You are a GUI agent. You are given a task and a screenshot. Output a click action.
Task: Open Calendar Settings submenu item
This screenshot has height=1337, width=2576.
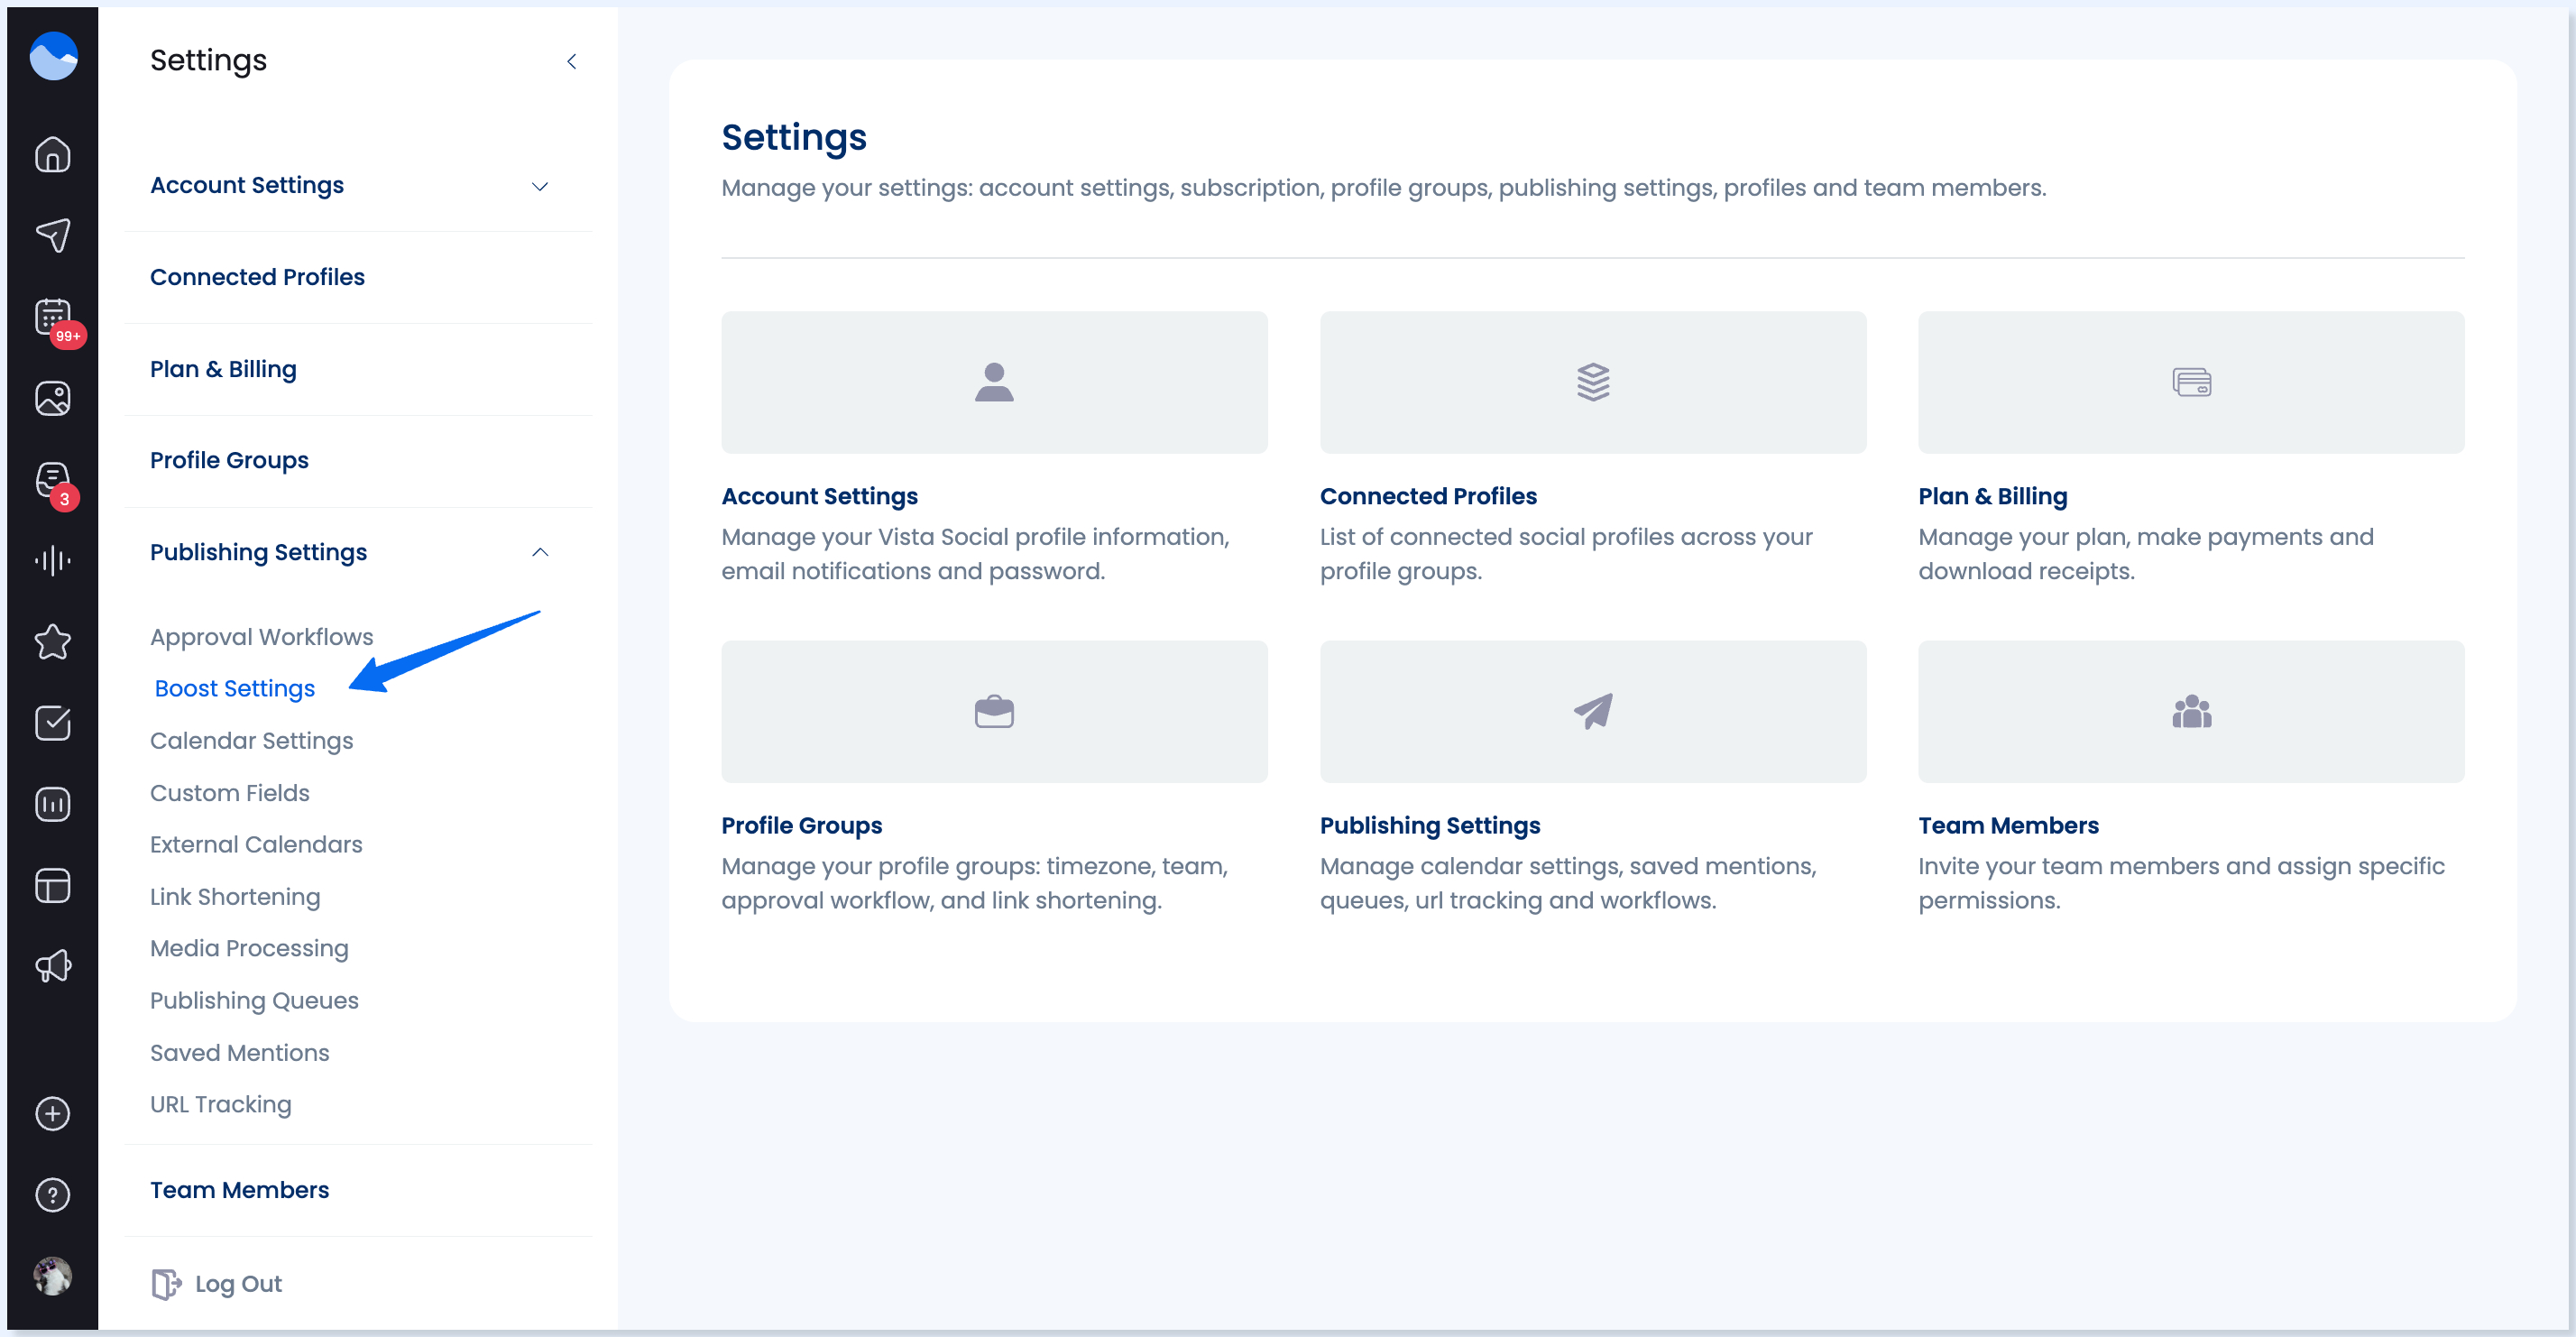251,741
